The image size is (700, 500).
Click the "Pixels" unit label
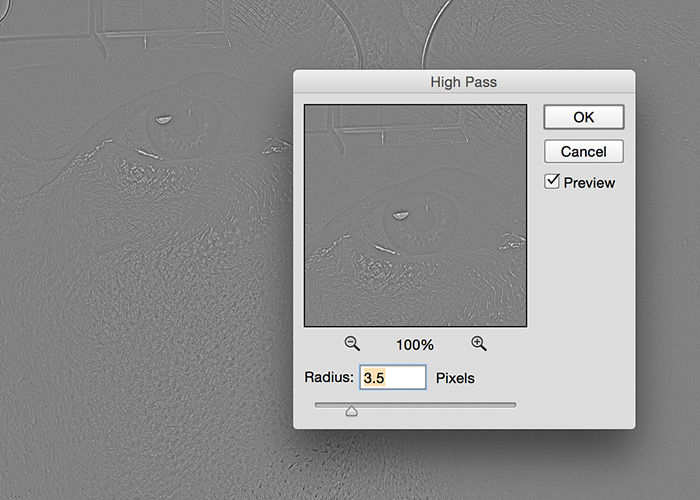[x=455, y=378]
